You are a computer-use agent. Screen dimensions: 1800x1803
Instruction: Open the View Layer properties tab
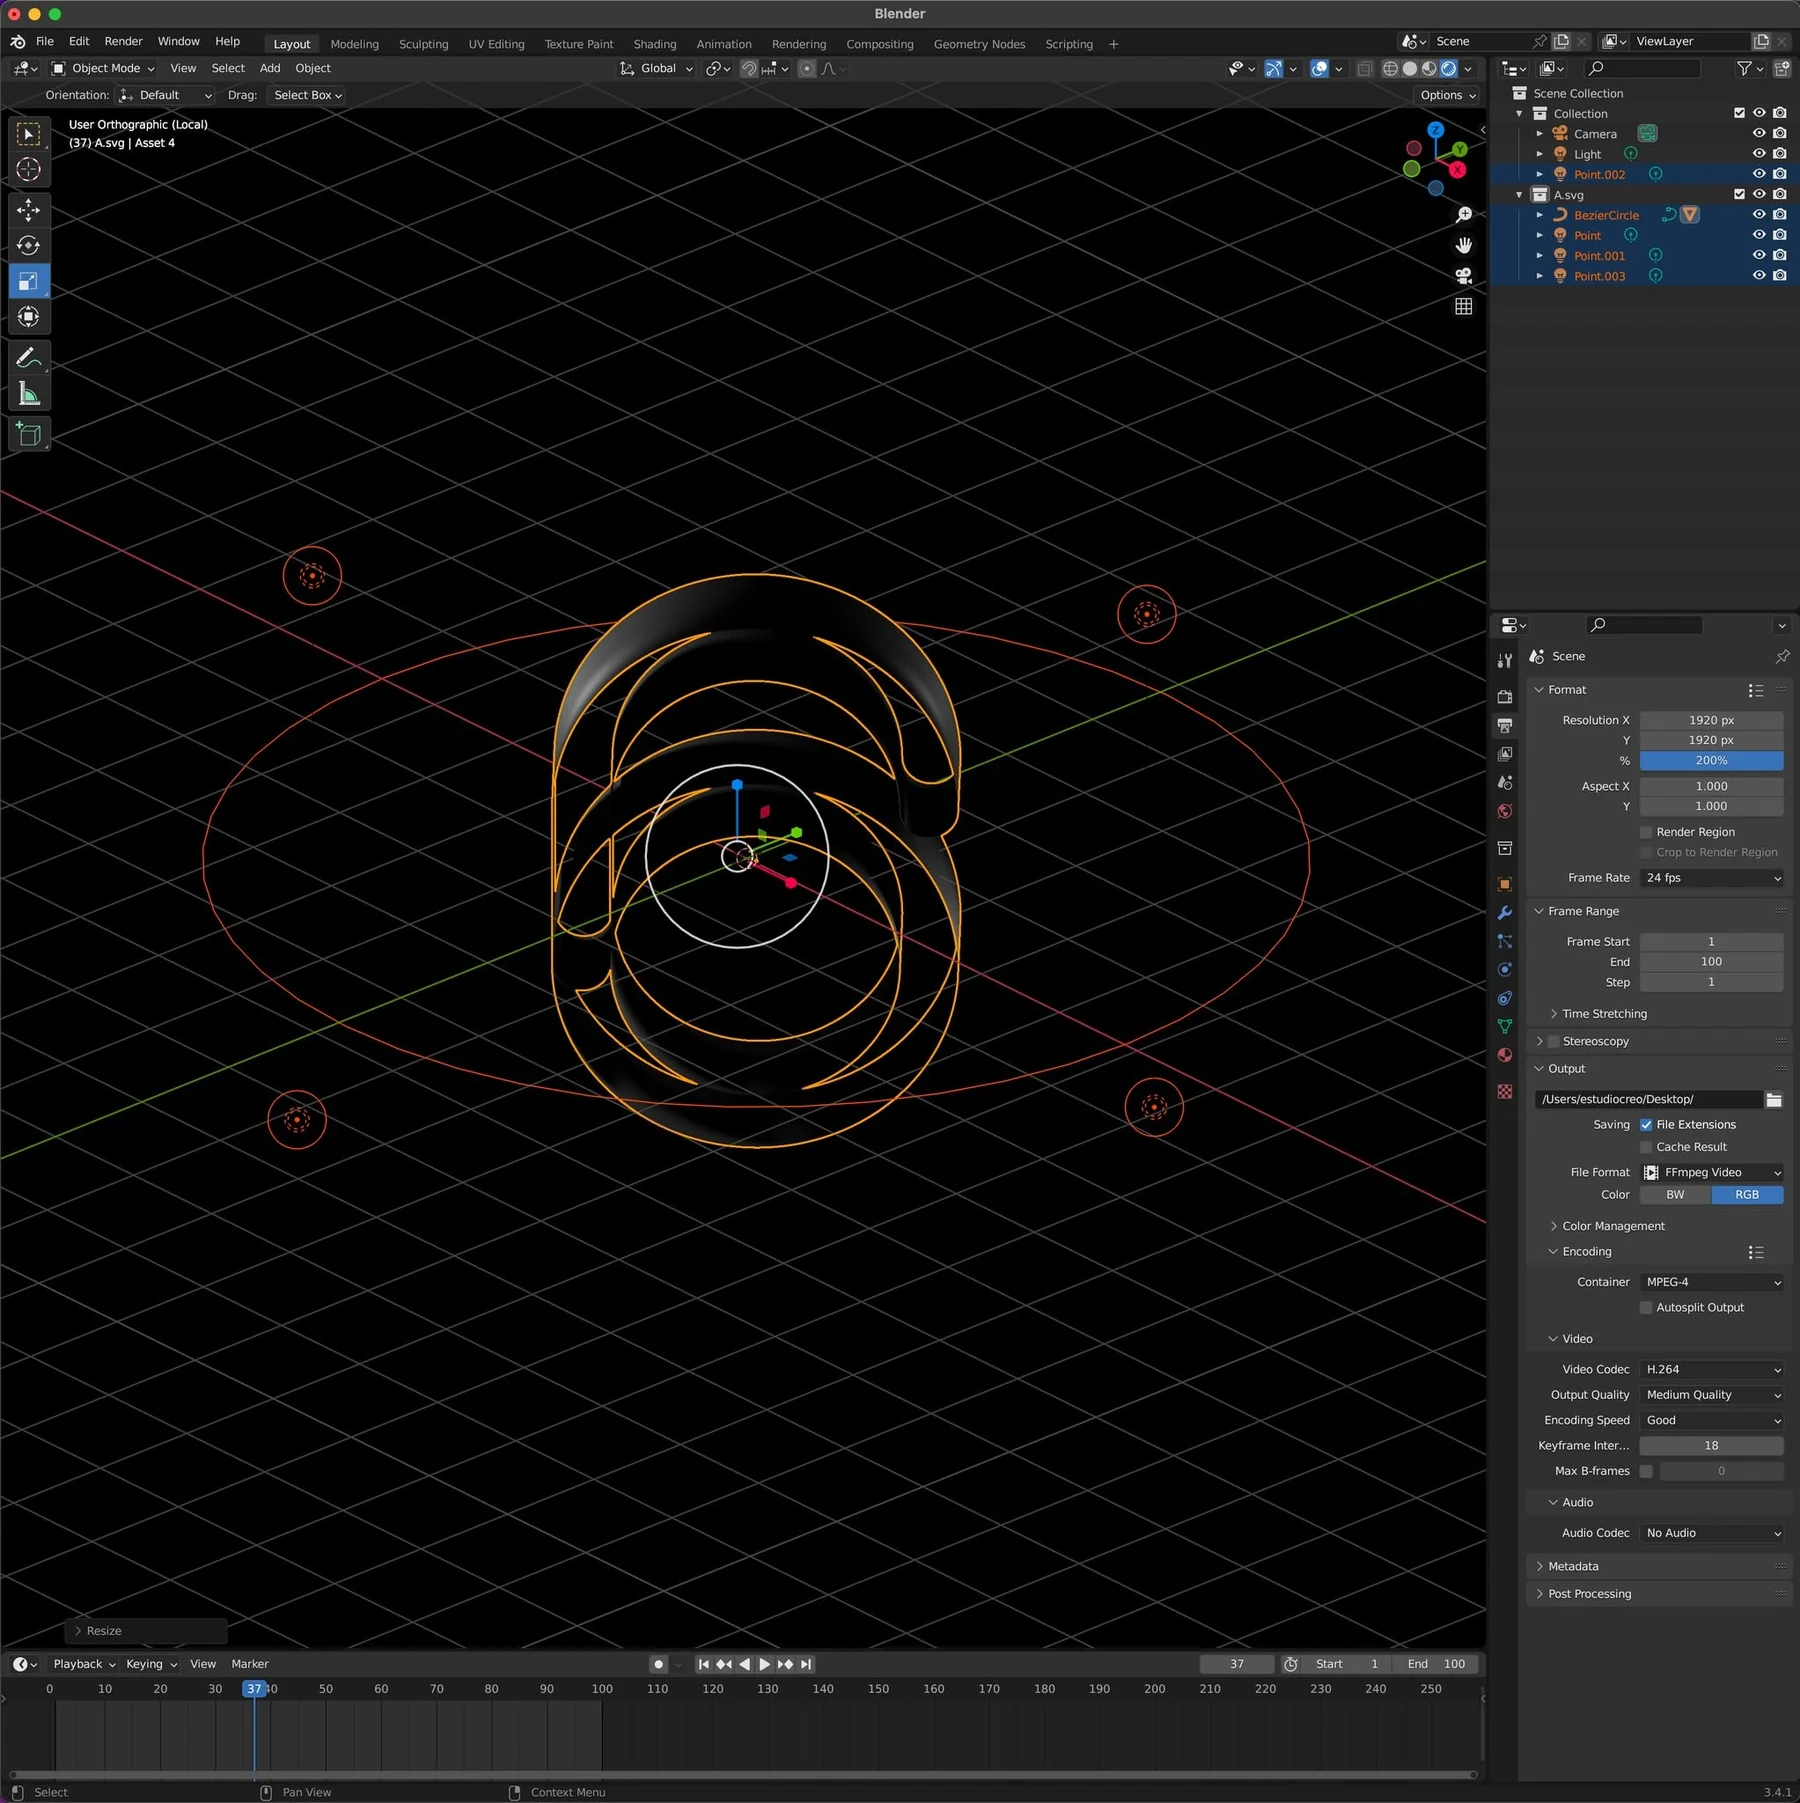(x=1505, y=754)
